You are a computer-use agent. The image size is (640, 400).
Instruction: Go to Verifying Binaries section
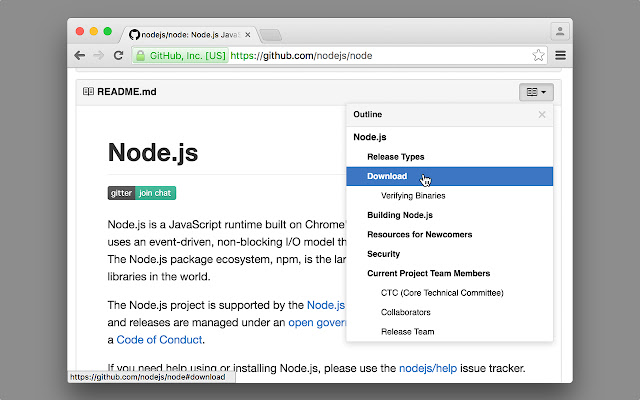[413, 196]
